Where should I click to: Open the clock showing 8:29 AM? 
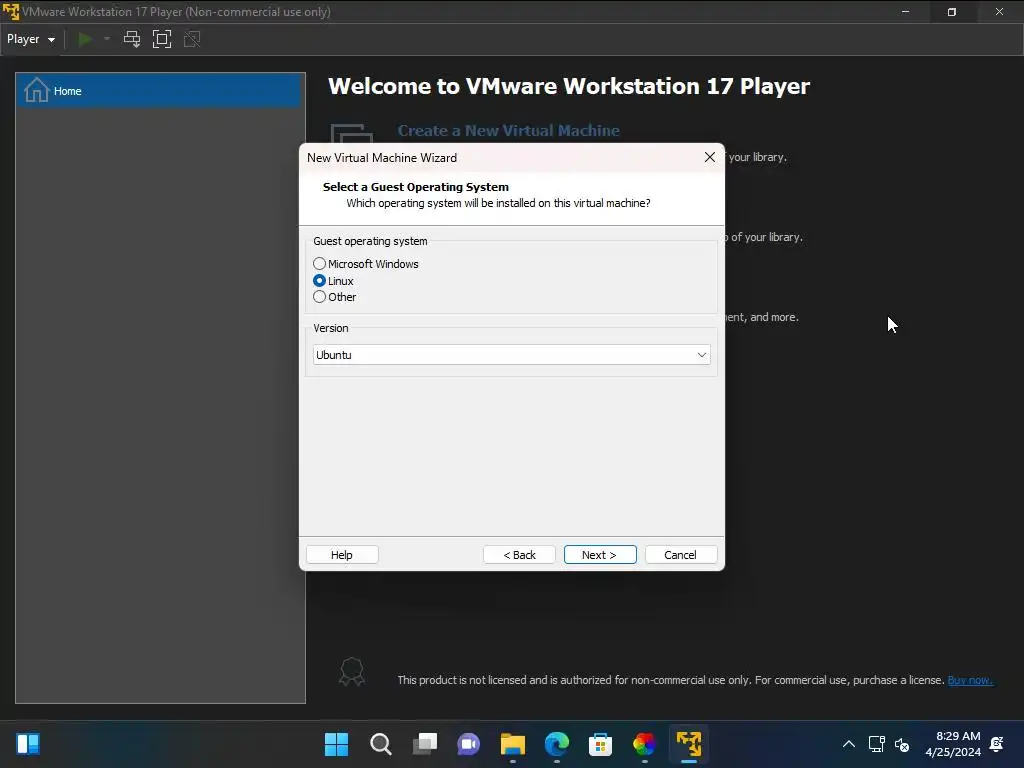pos(953,744)
